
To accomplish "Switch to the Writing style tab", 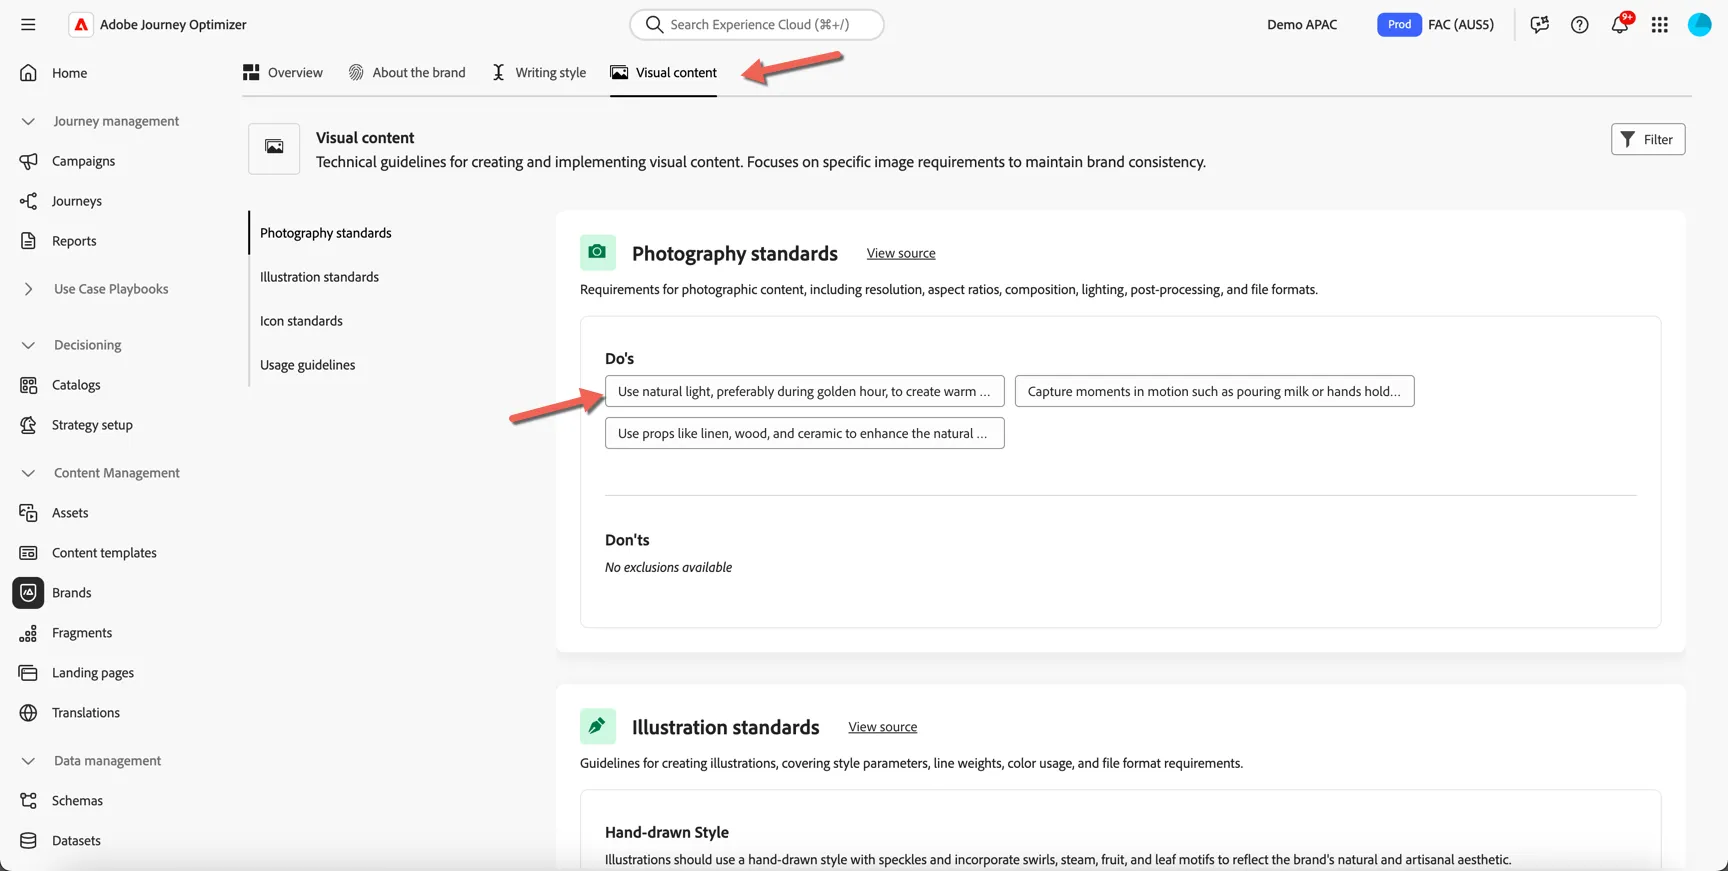I will click(x=539, y=72).
